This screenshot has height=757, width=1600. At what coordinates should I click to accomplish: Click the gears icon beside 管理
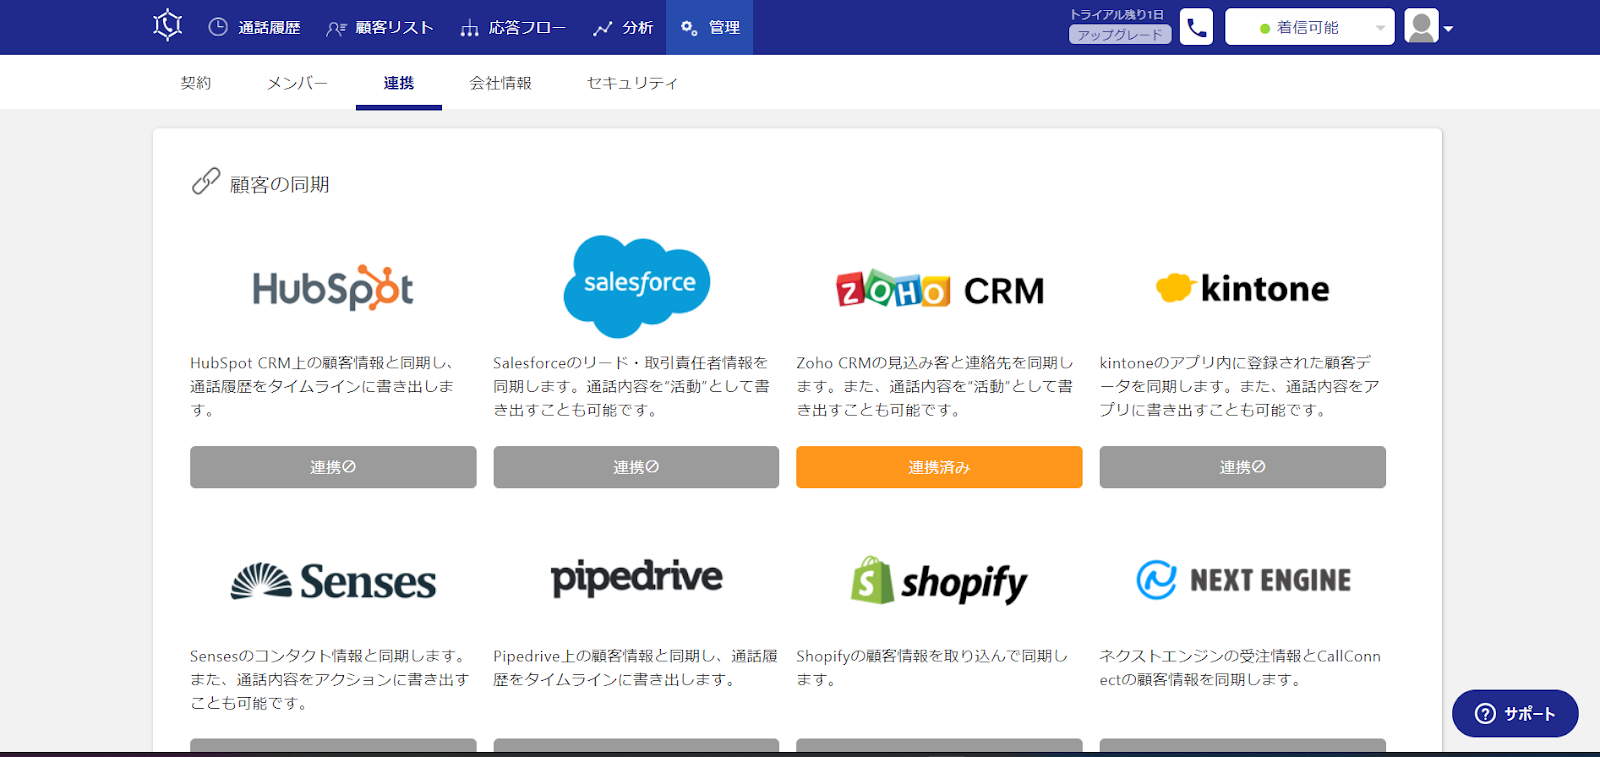(689, 28)
